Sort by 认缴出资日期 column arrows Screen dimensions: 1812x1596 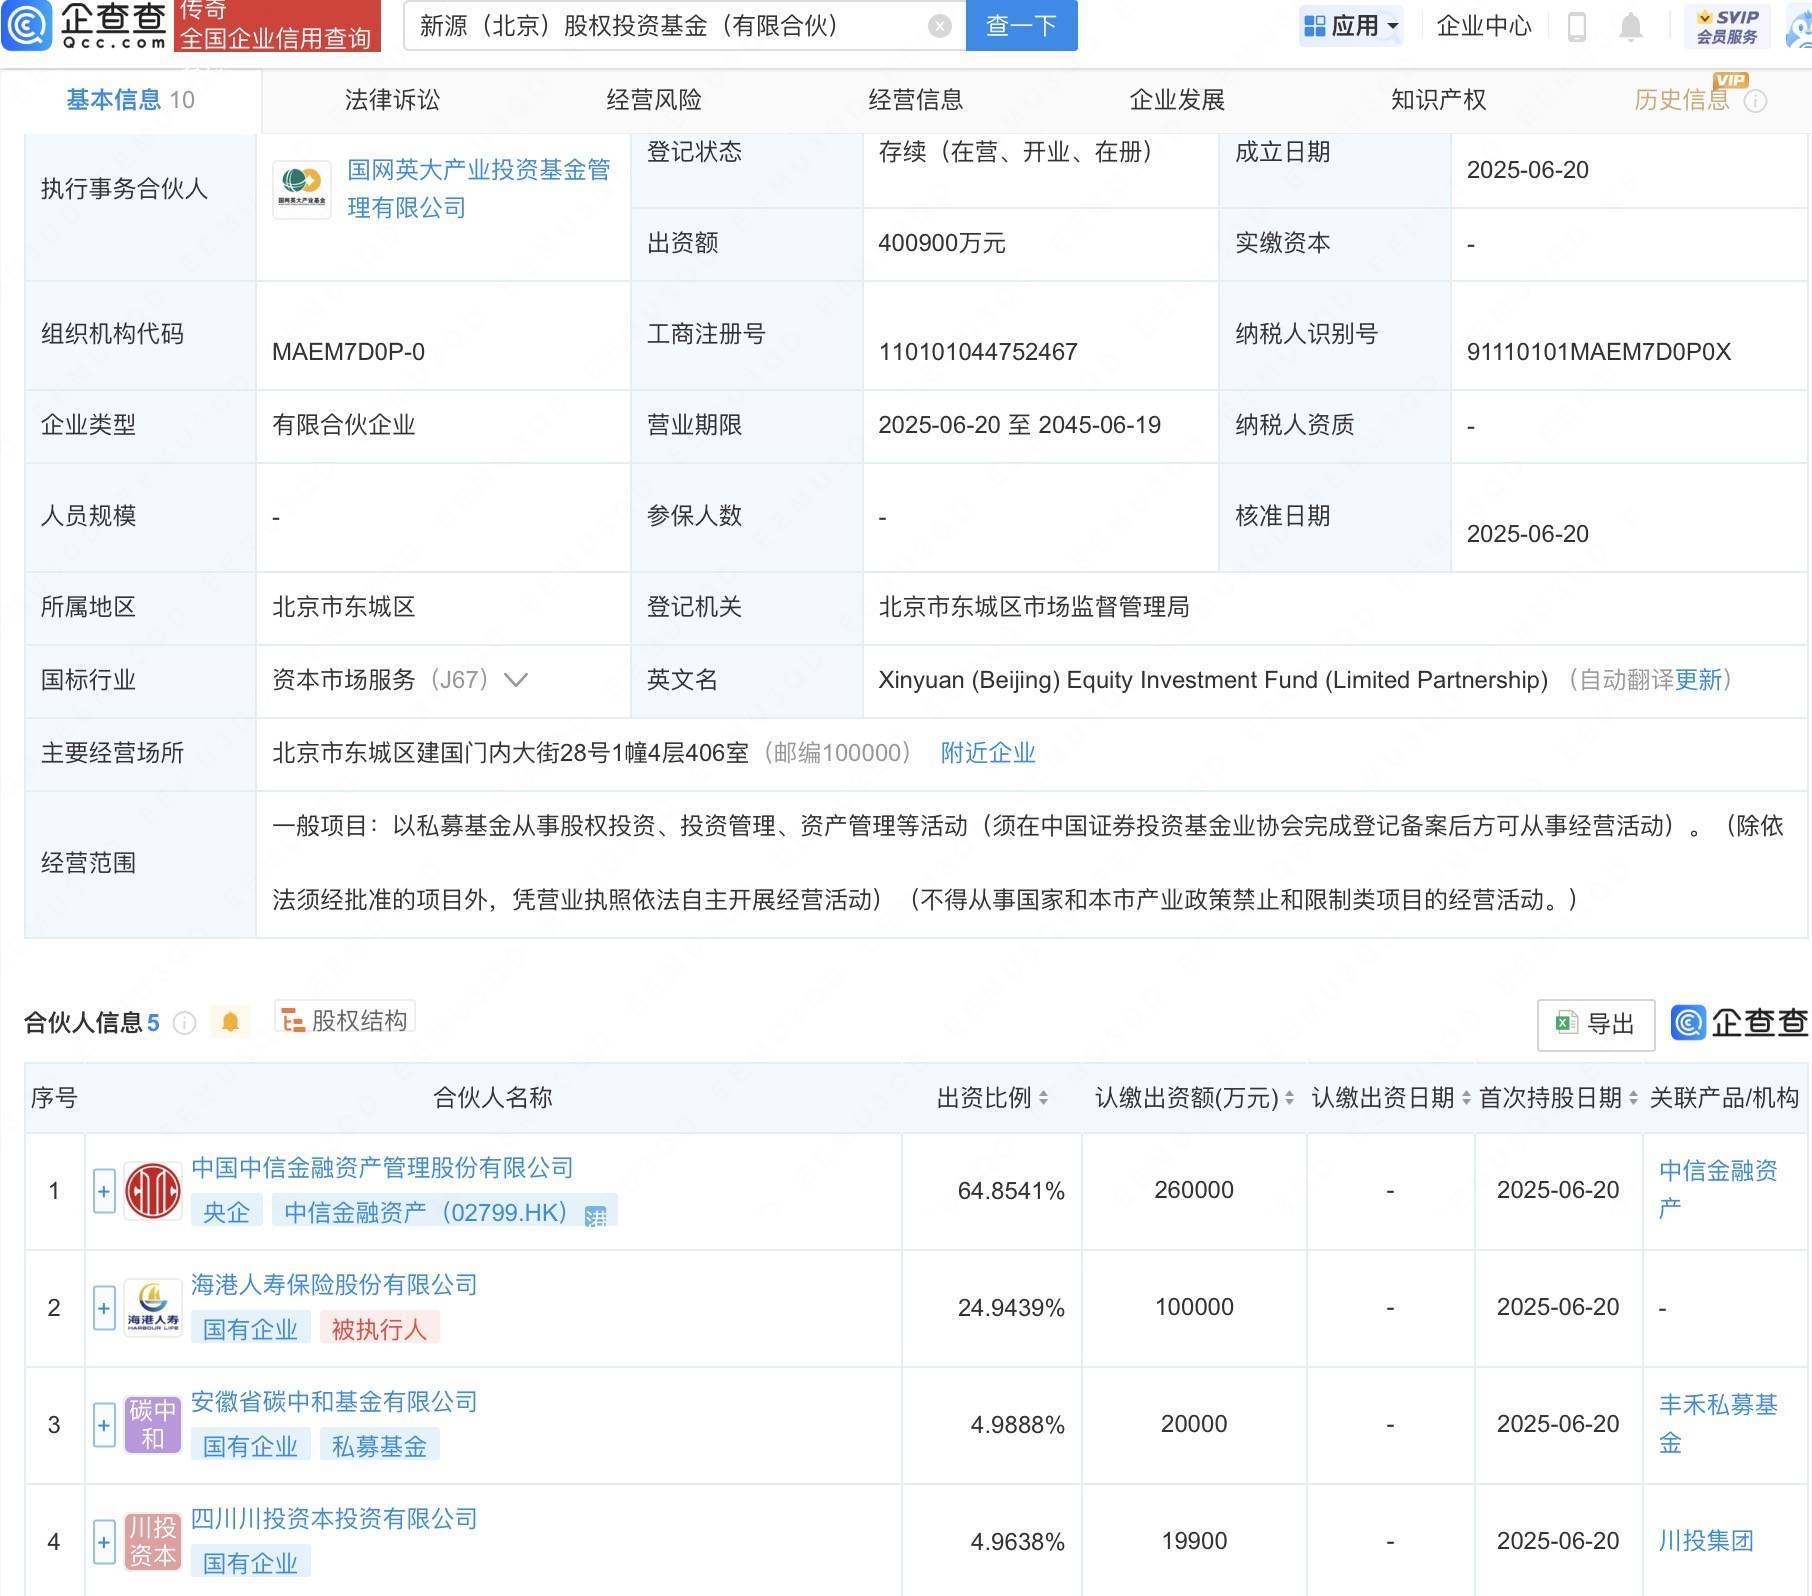[x=1466, y=1098]
